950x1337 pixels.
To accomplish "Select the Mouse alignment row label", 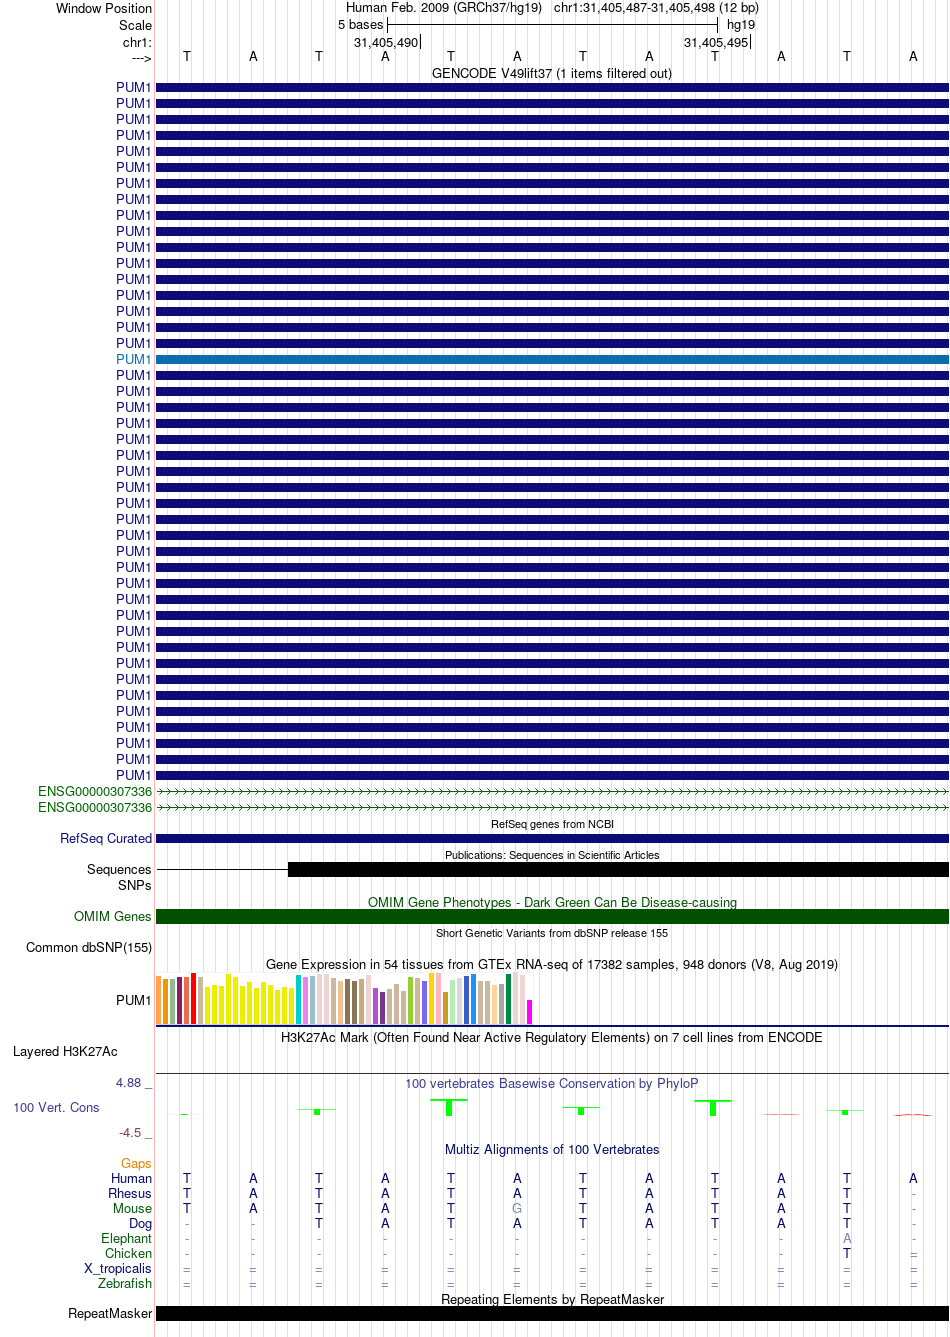I will click(132, 1208).
